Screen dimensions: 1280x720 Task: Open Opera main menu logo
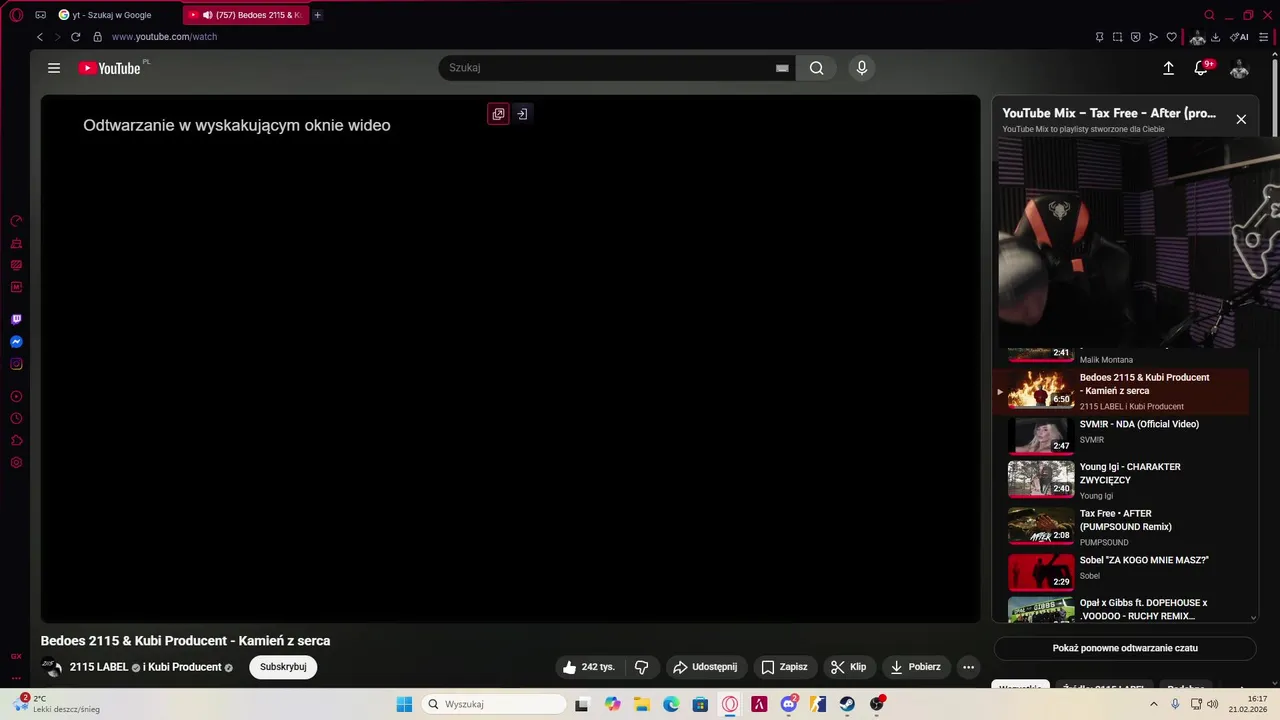17,15
